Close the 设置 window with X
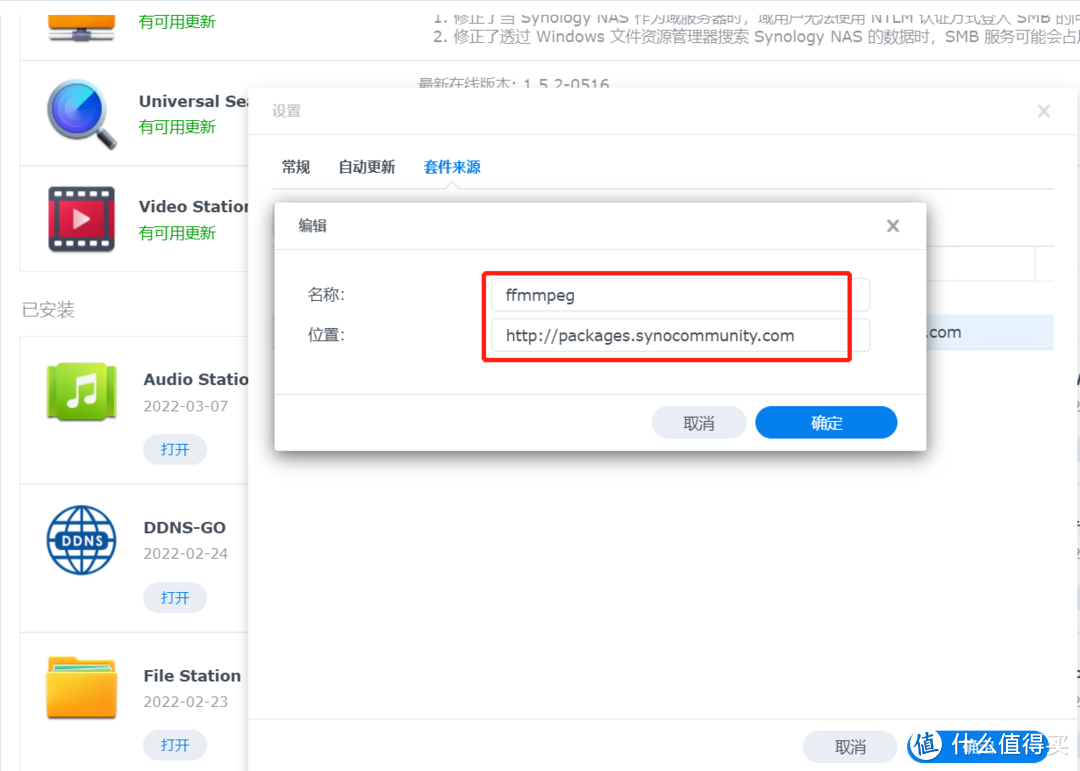 pyautogui.click(x=1043, y=111)
